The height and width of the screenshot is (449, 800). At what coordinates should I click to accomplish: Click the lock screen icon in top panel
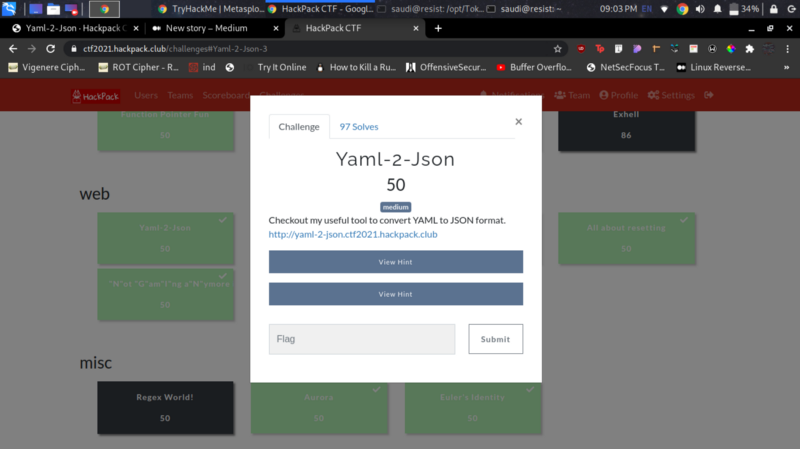773,9
